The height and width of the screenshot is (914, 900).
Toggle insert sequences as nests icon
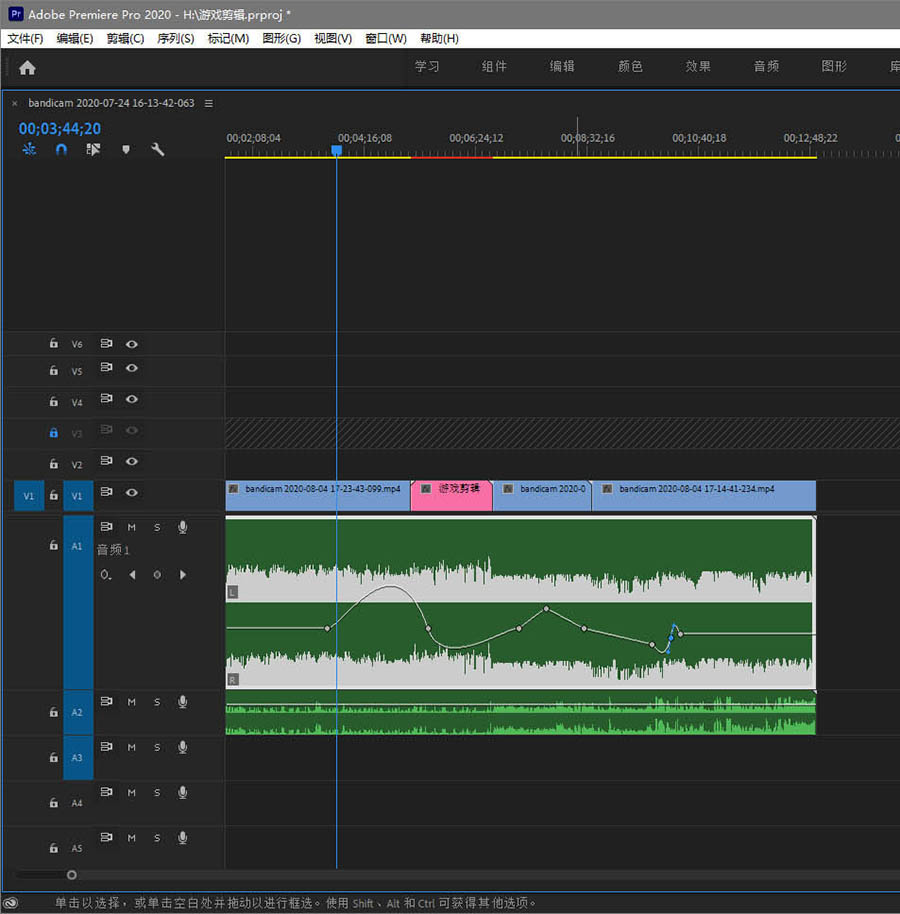pyautogui.click(x=29, y=149)
